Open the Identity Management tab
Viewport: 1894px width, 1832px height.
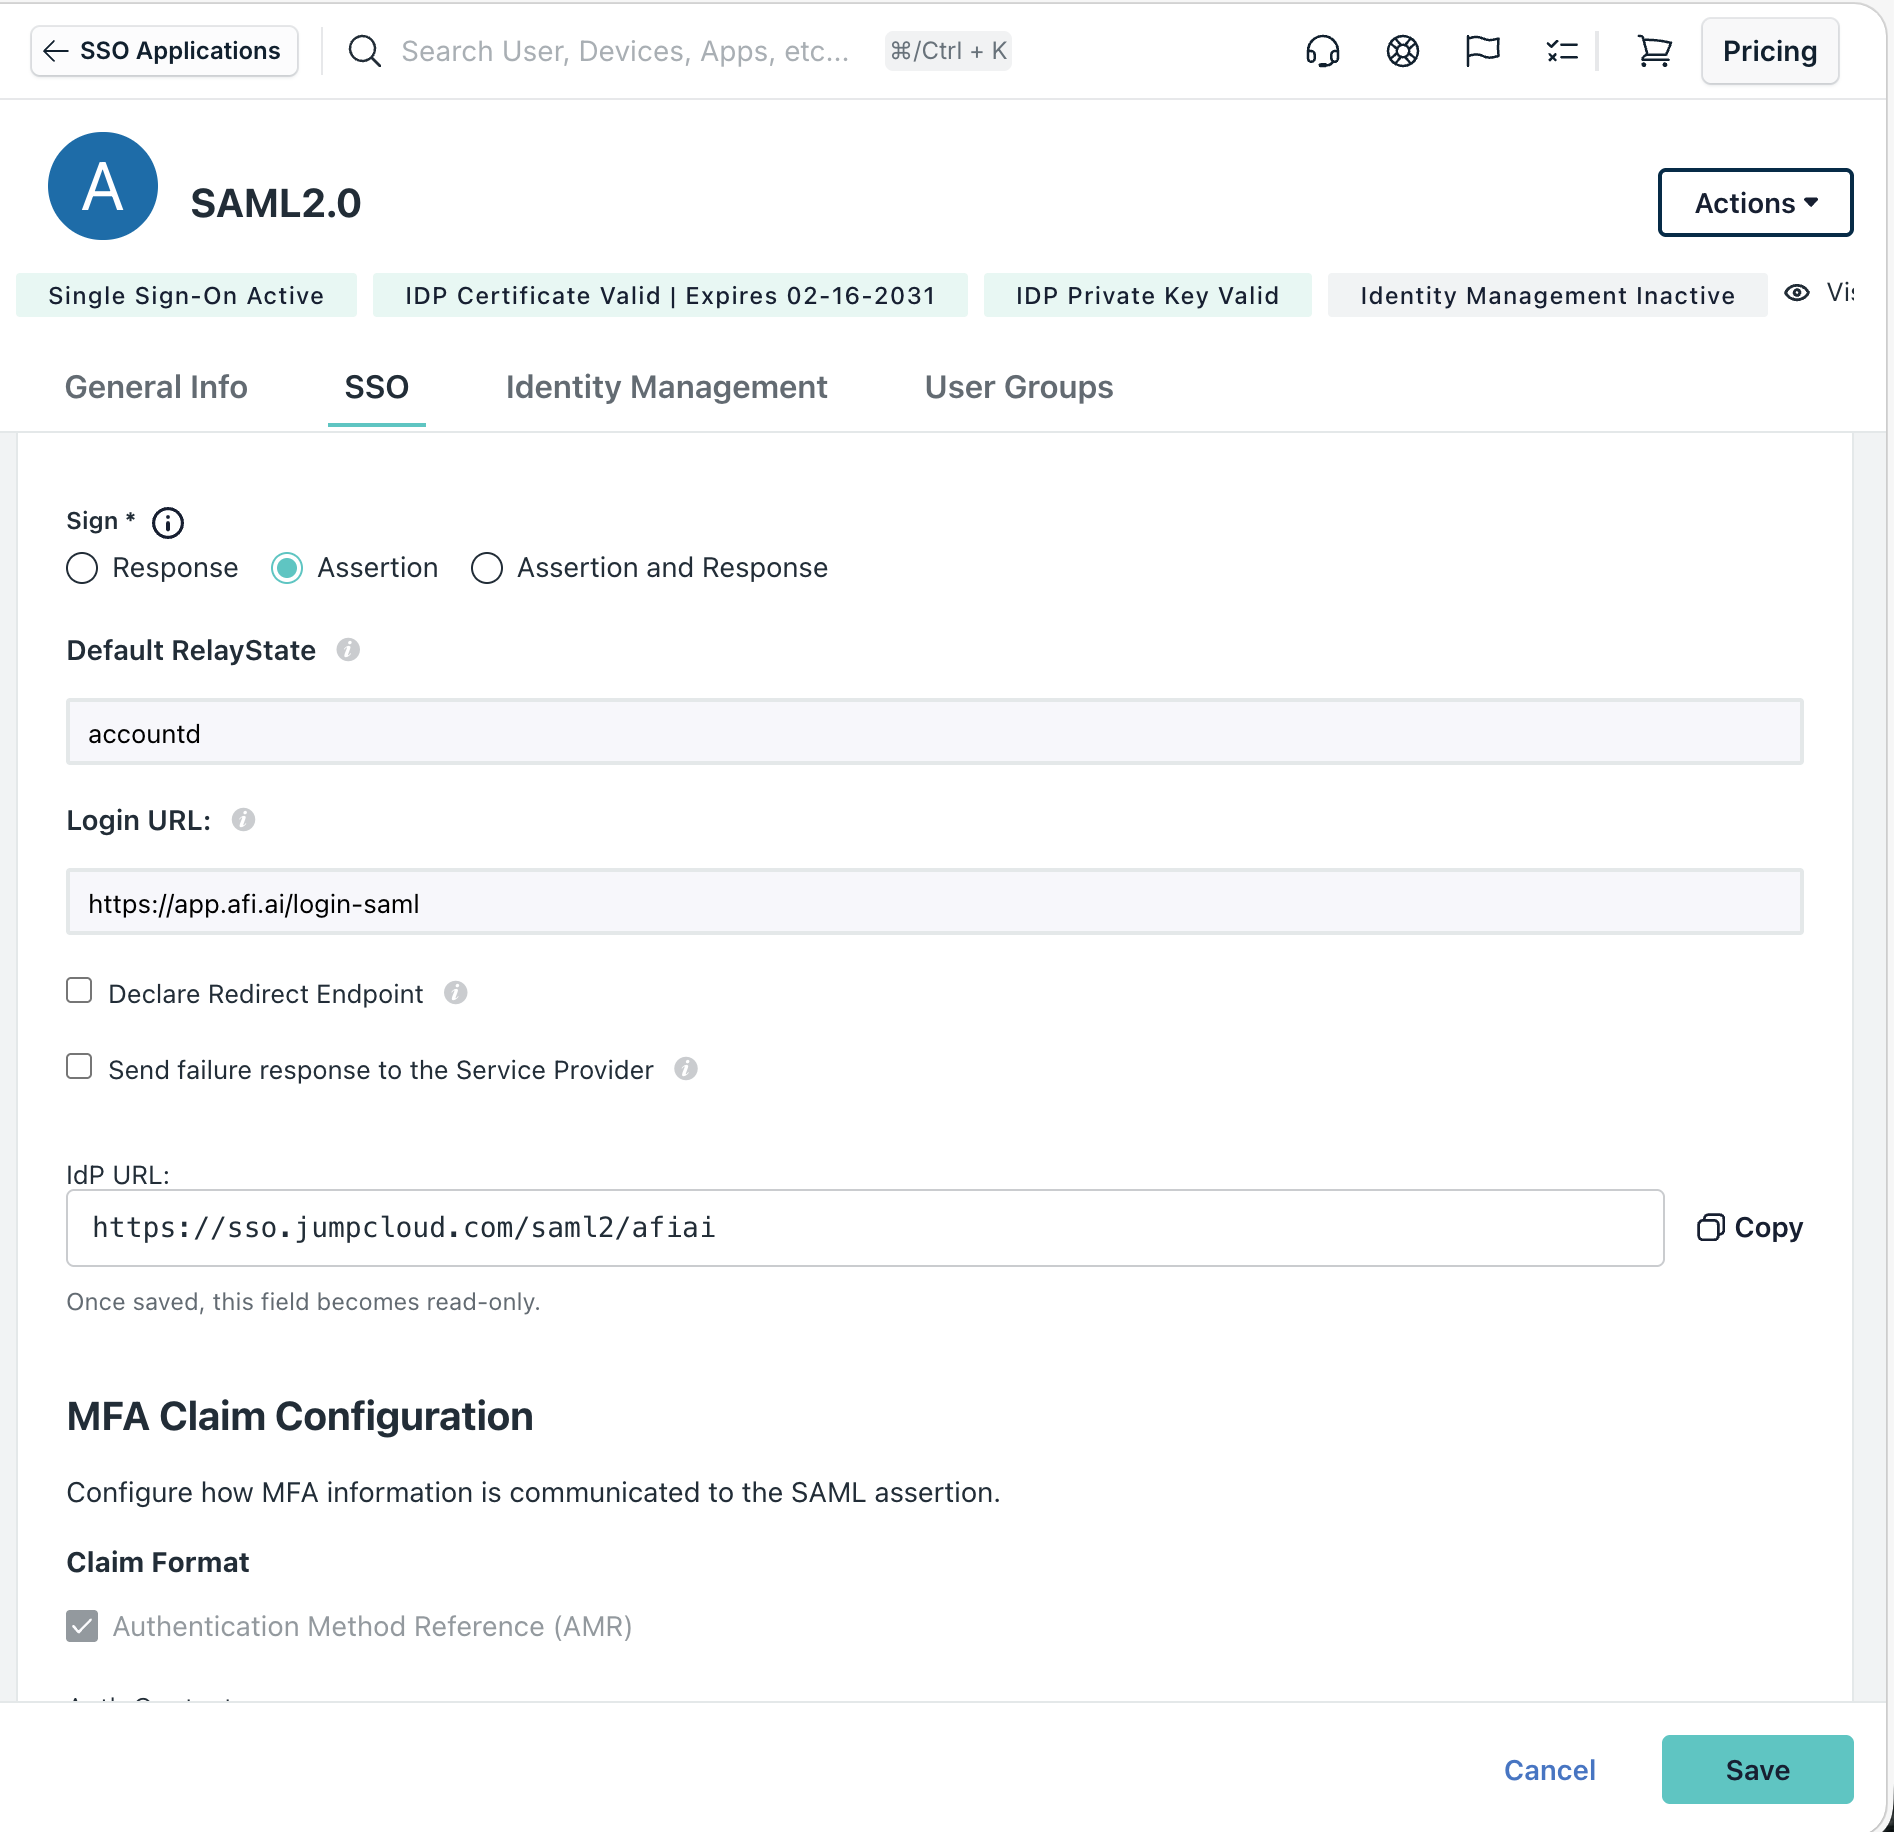coord(666,387)
